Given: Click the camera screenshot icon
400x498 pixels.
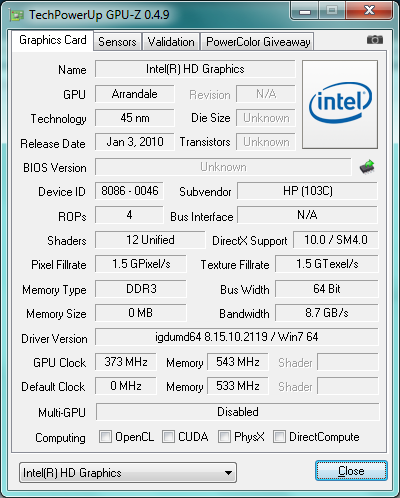Looking at the screenshot, I should 375,40.
